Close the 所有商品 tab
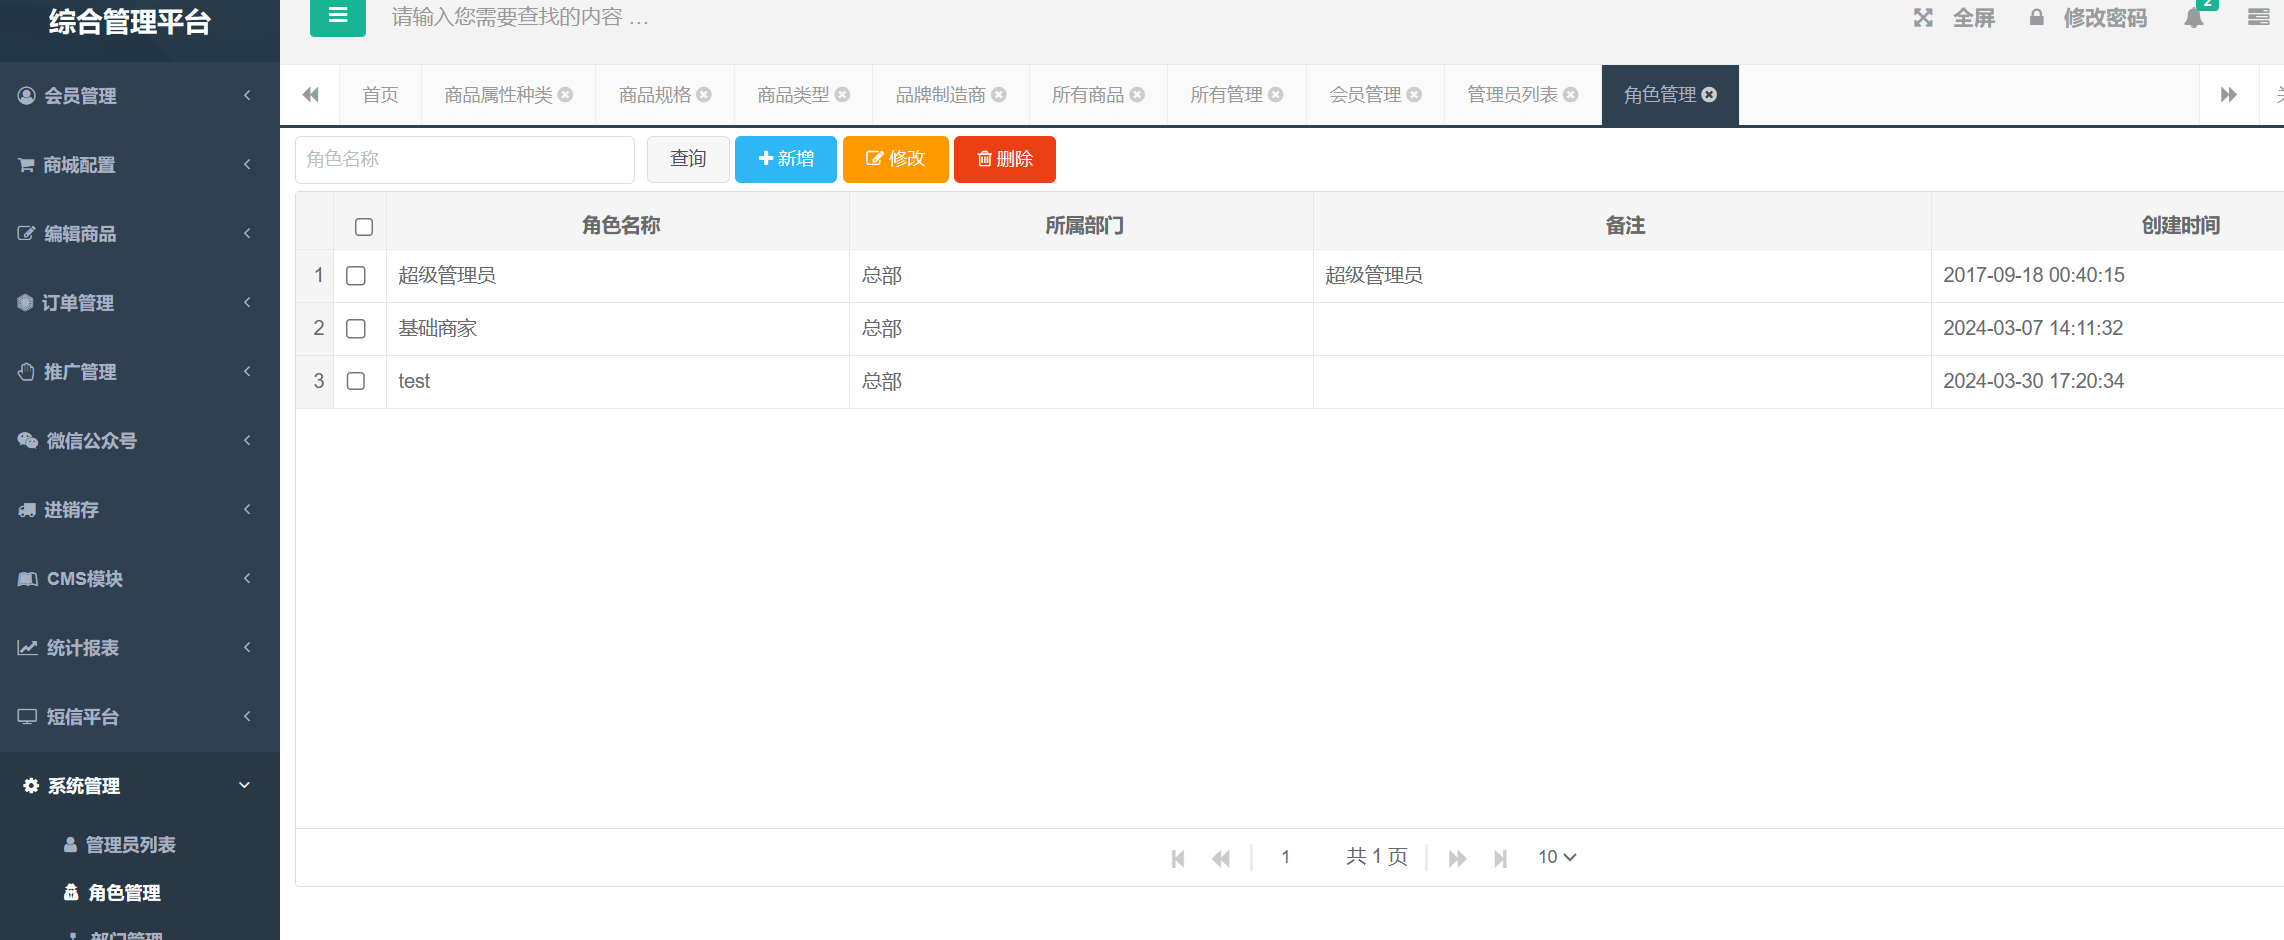 click(x=1137, y=95)
